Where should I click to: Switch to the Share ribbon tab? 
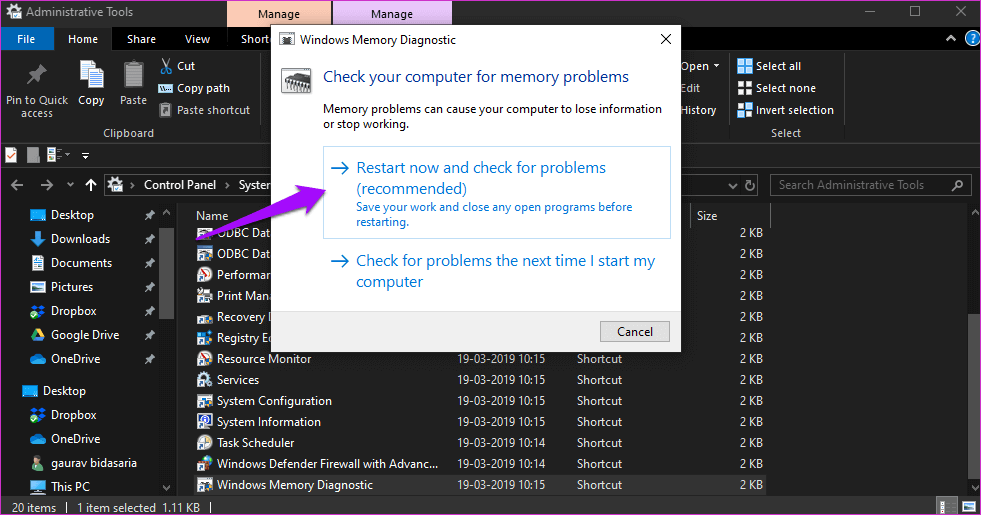[141, 39]
